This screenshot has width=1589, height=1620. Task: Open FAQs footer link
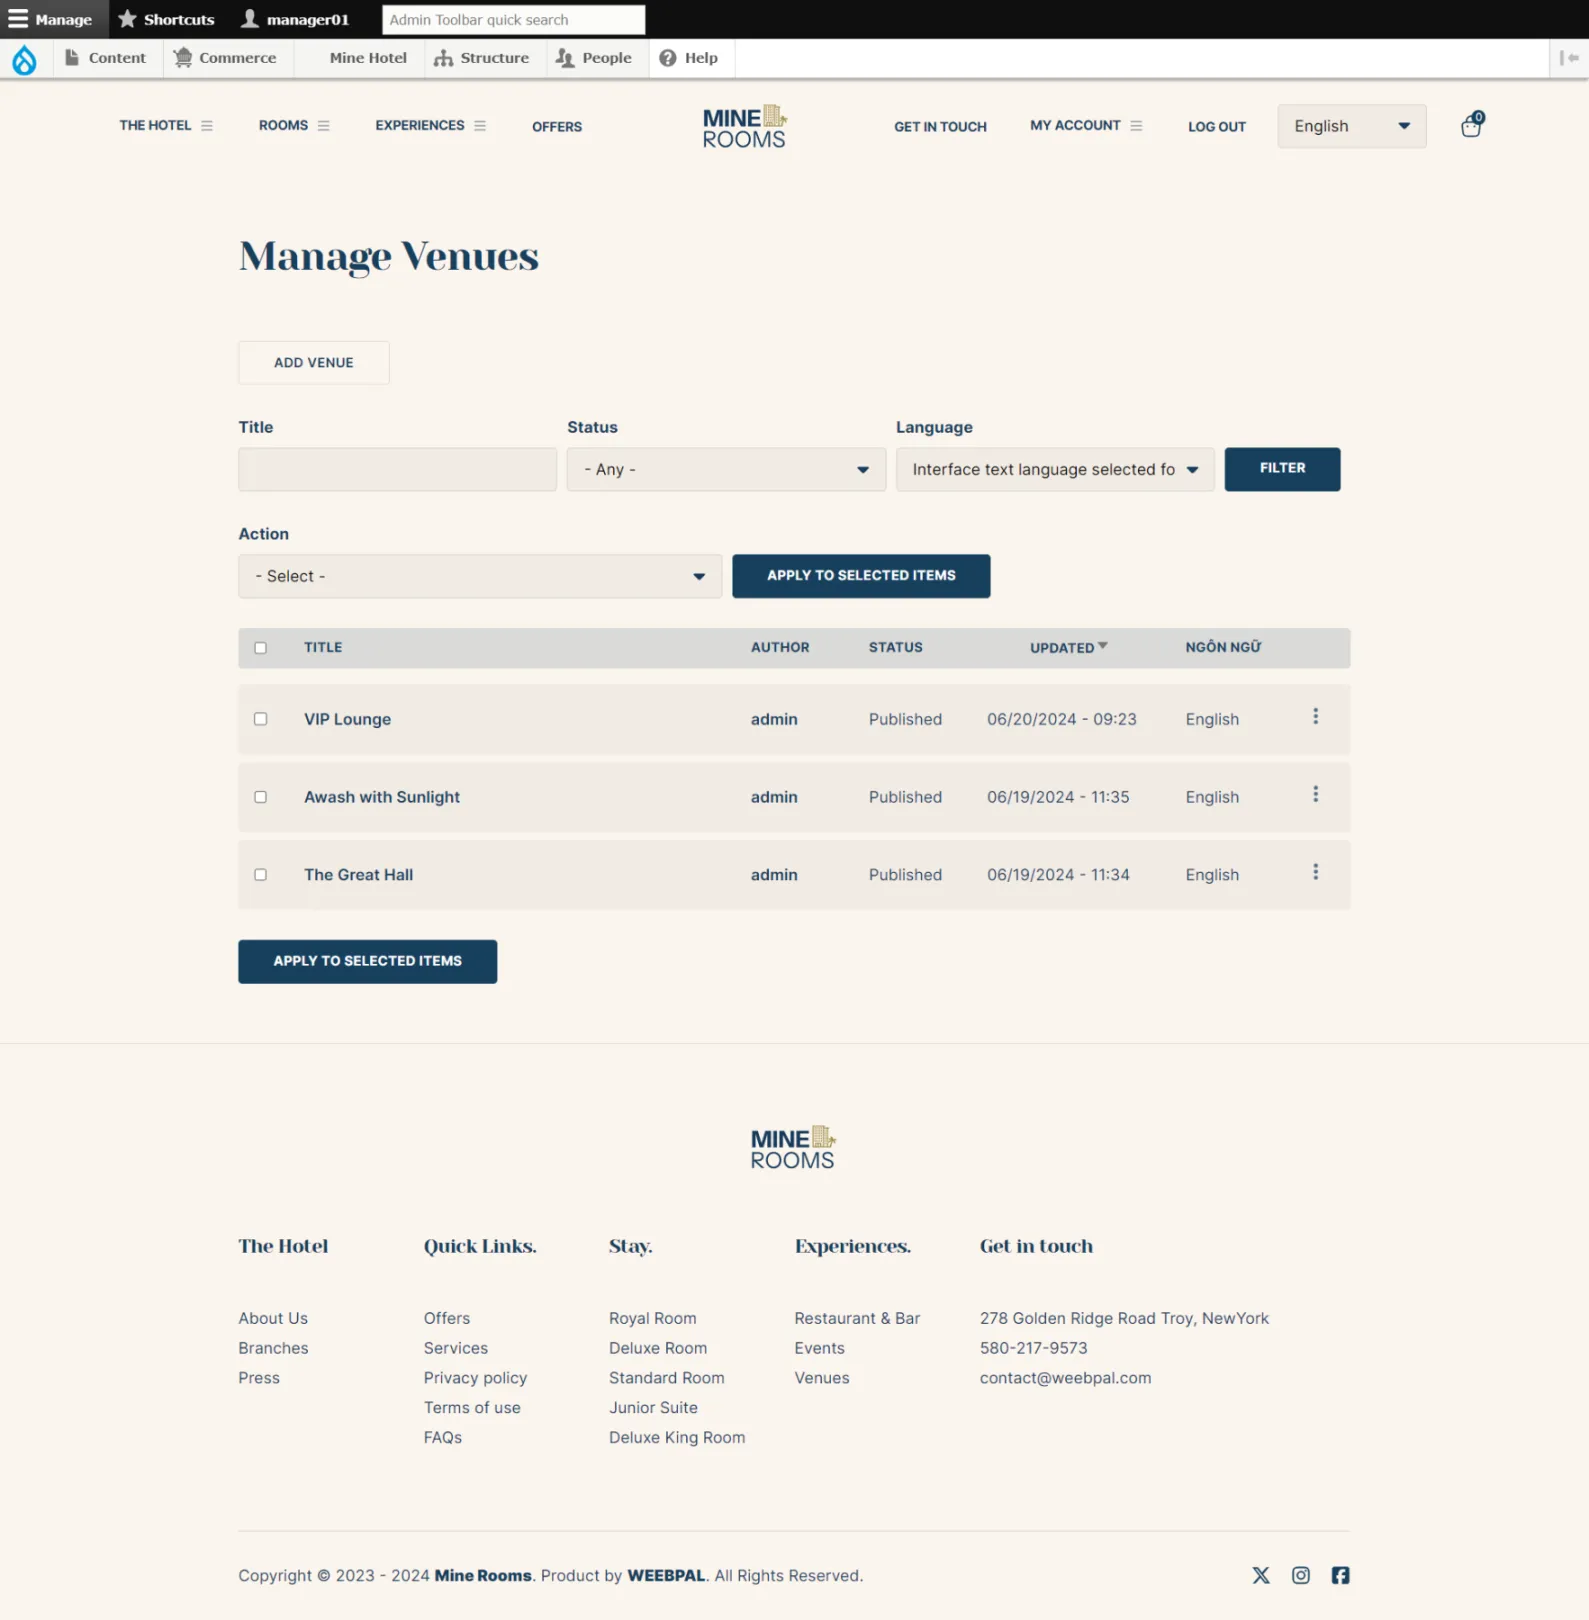(442, 1437)
